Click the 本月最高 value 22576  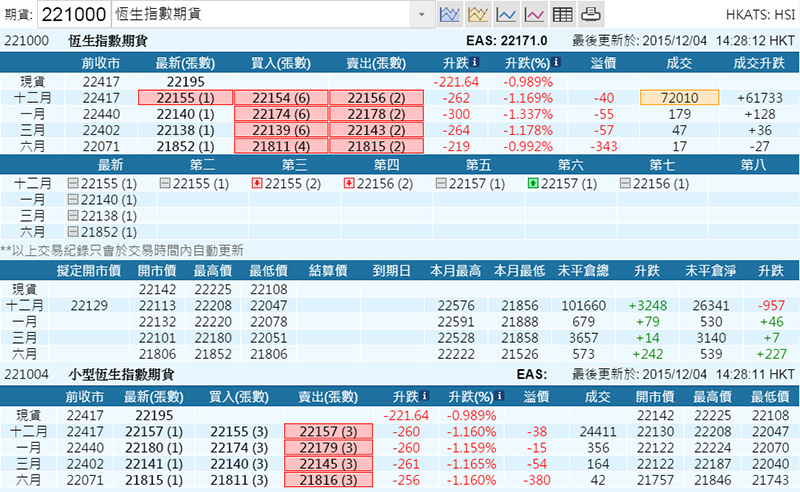[x=456, y=305]
